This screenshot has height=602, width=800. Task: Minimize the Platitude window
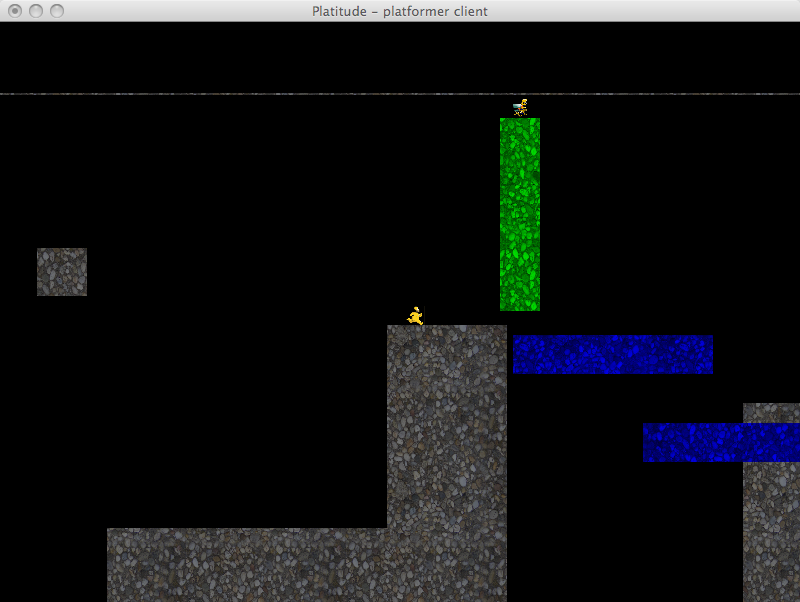tap(36, 11)
